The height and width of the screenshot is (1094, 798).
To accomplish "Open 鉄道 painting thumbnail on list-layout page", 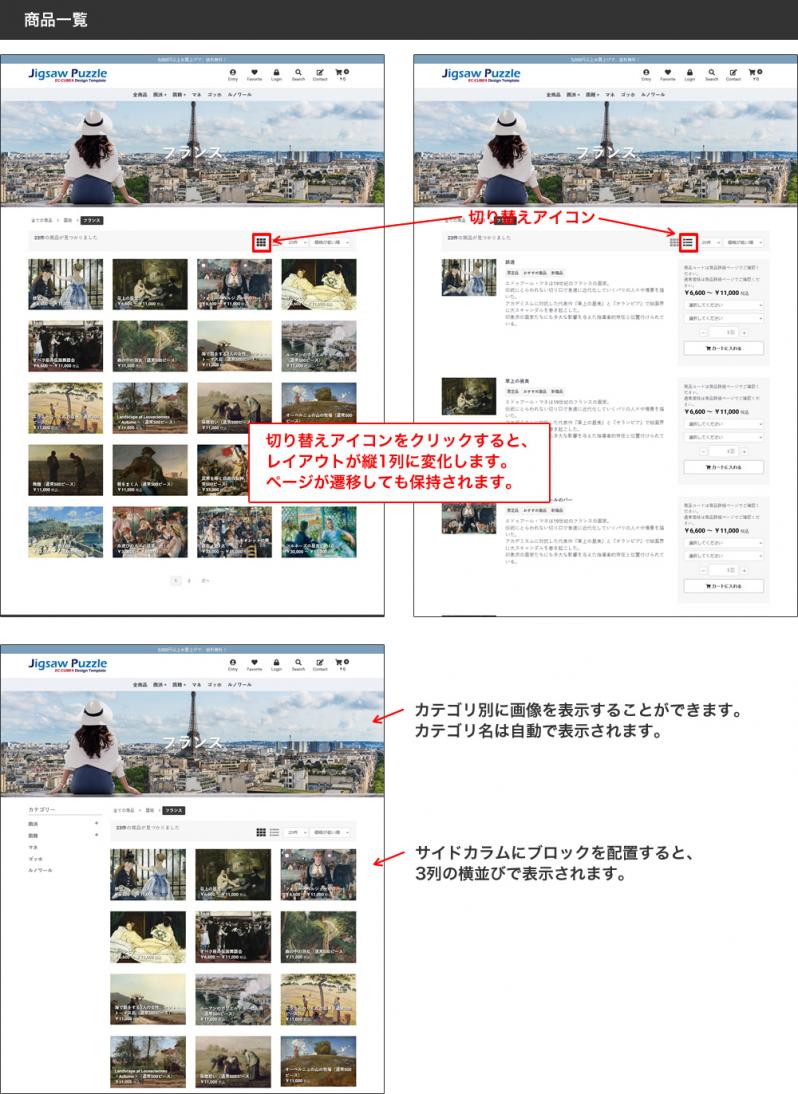I will coord(469,278).
